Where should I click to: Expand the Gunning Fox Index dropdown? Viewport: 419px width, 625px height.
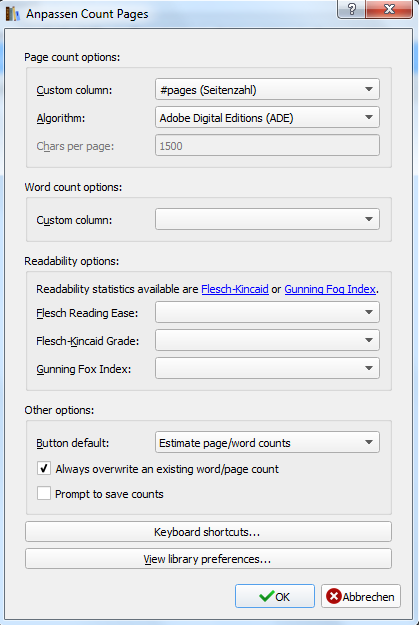pos(267,368)
